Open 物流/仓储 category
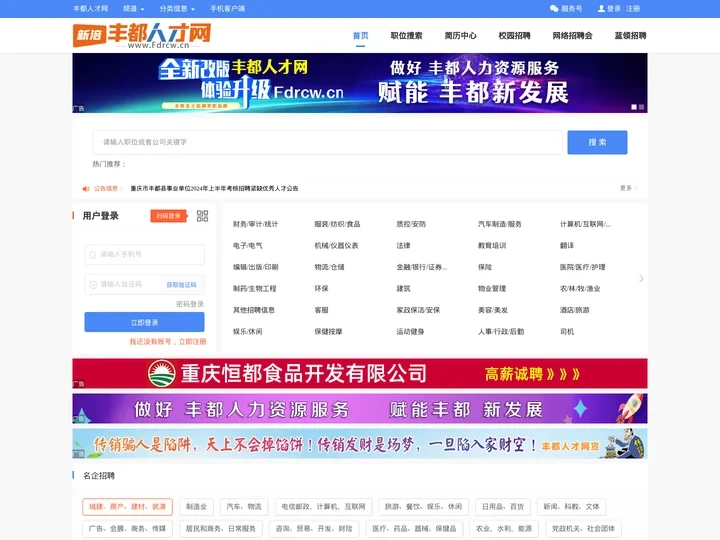The height and width of the screenshot is (540, 720). pyautogui.click(x=329, y=267)
